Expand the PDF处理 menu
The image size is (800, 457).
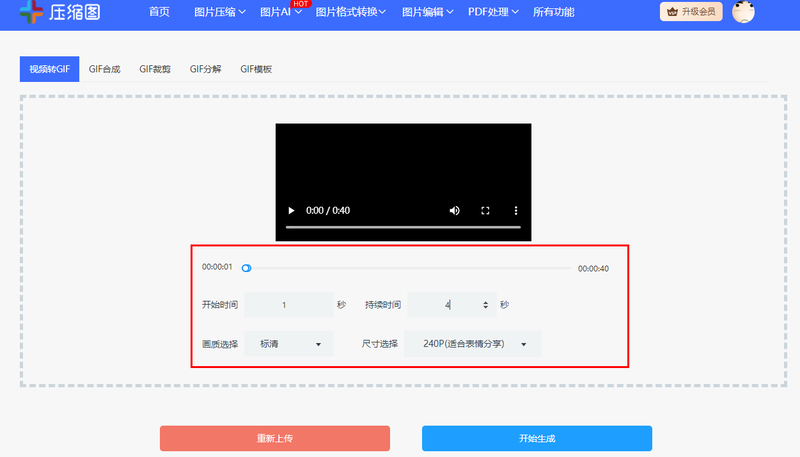click(x=493, y=12)
